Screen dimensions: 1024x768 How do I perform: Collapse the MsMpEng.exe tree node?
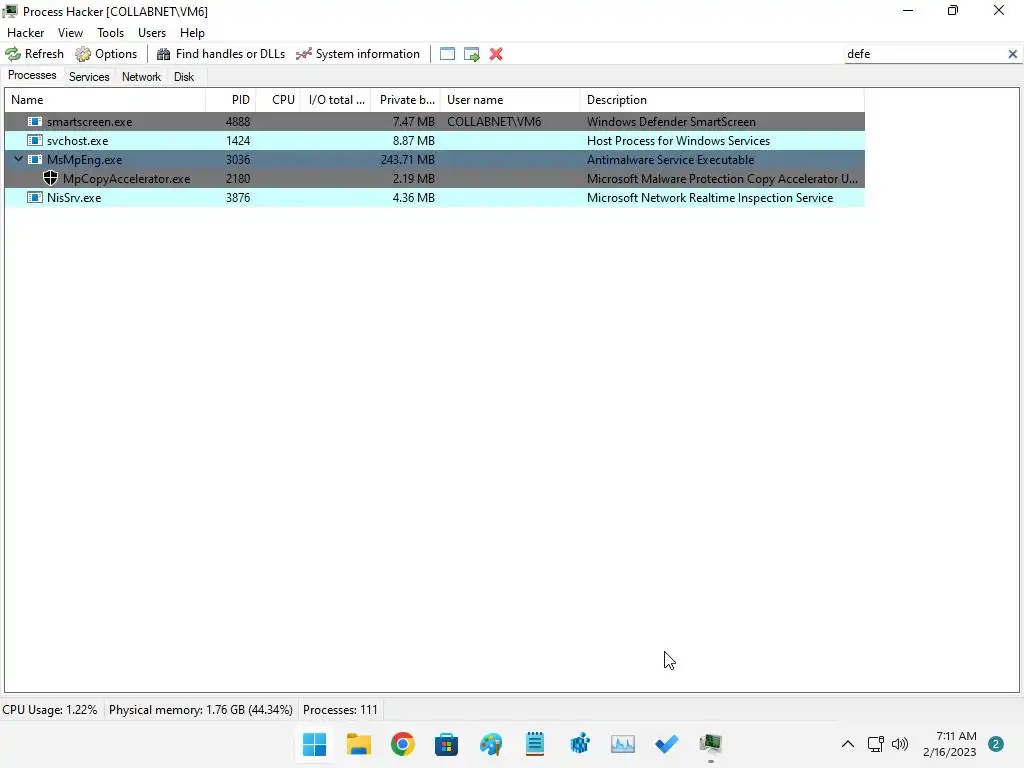(x=18, y=159)
